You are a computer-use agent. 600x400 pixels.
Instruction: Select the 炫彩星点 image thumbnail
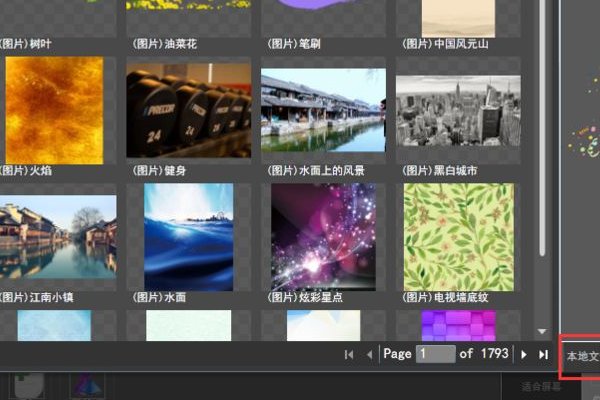point(323,237)
